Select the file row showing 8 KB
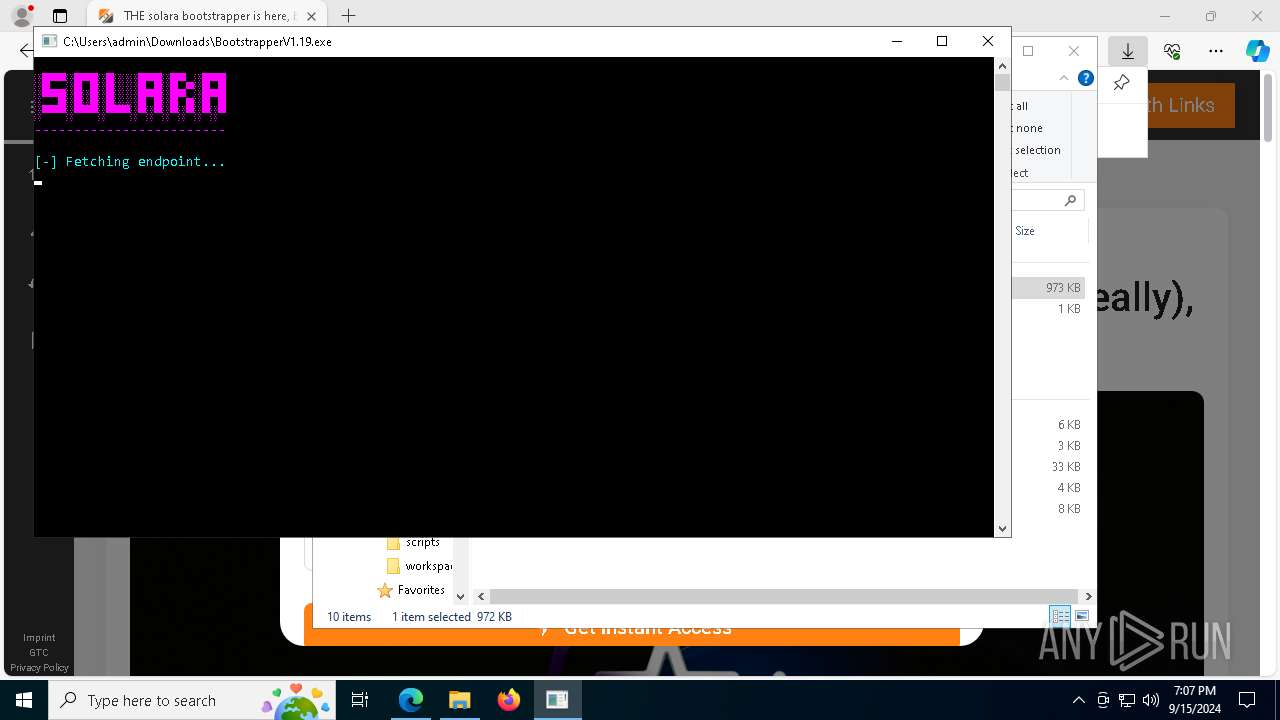Screen dimensions: 1280x720 tap(1048, 509)
